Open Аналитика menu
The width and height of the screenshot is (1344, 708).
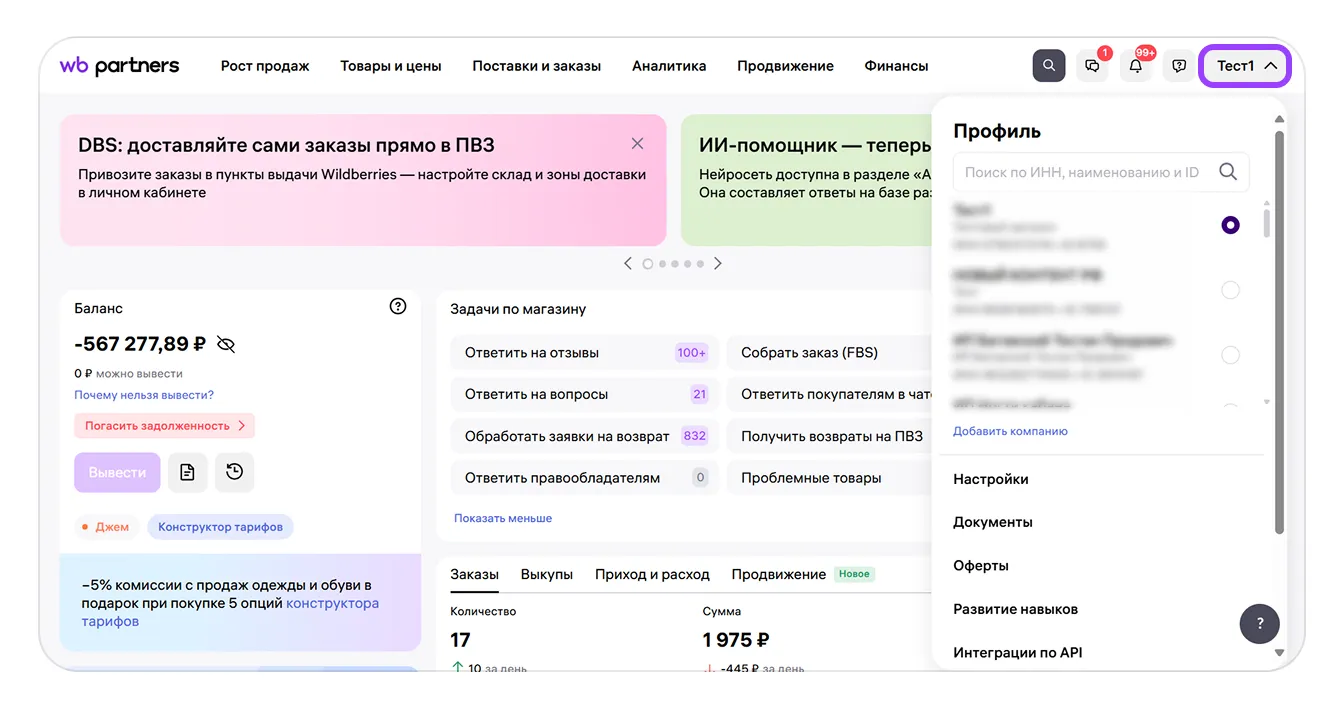click(x=669, y=66)
